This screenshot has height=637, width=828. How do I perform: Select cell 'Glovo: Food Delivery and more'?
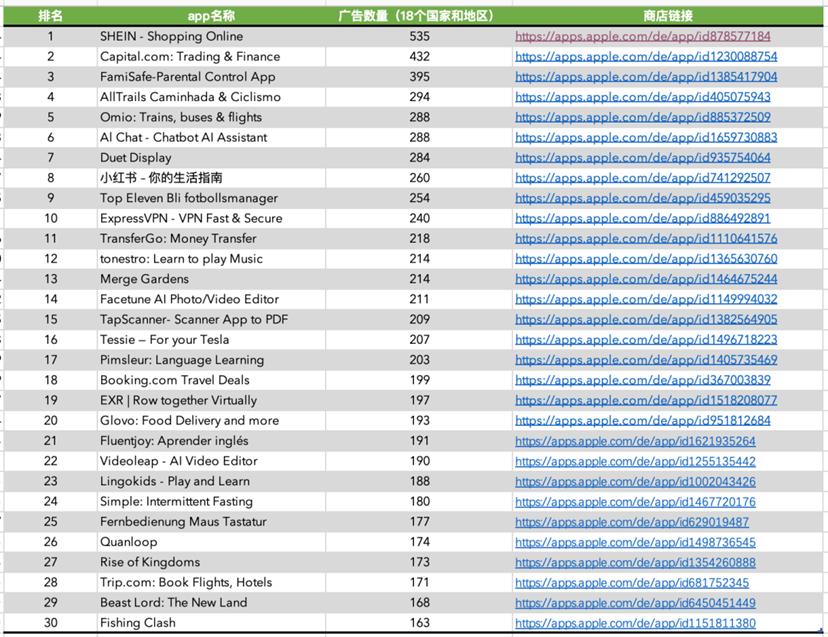(211, 420)
